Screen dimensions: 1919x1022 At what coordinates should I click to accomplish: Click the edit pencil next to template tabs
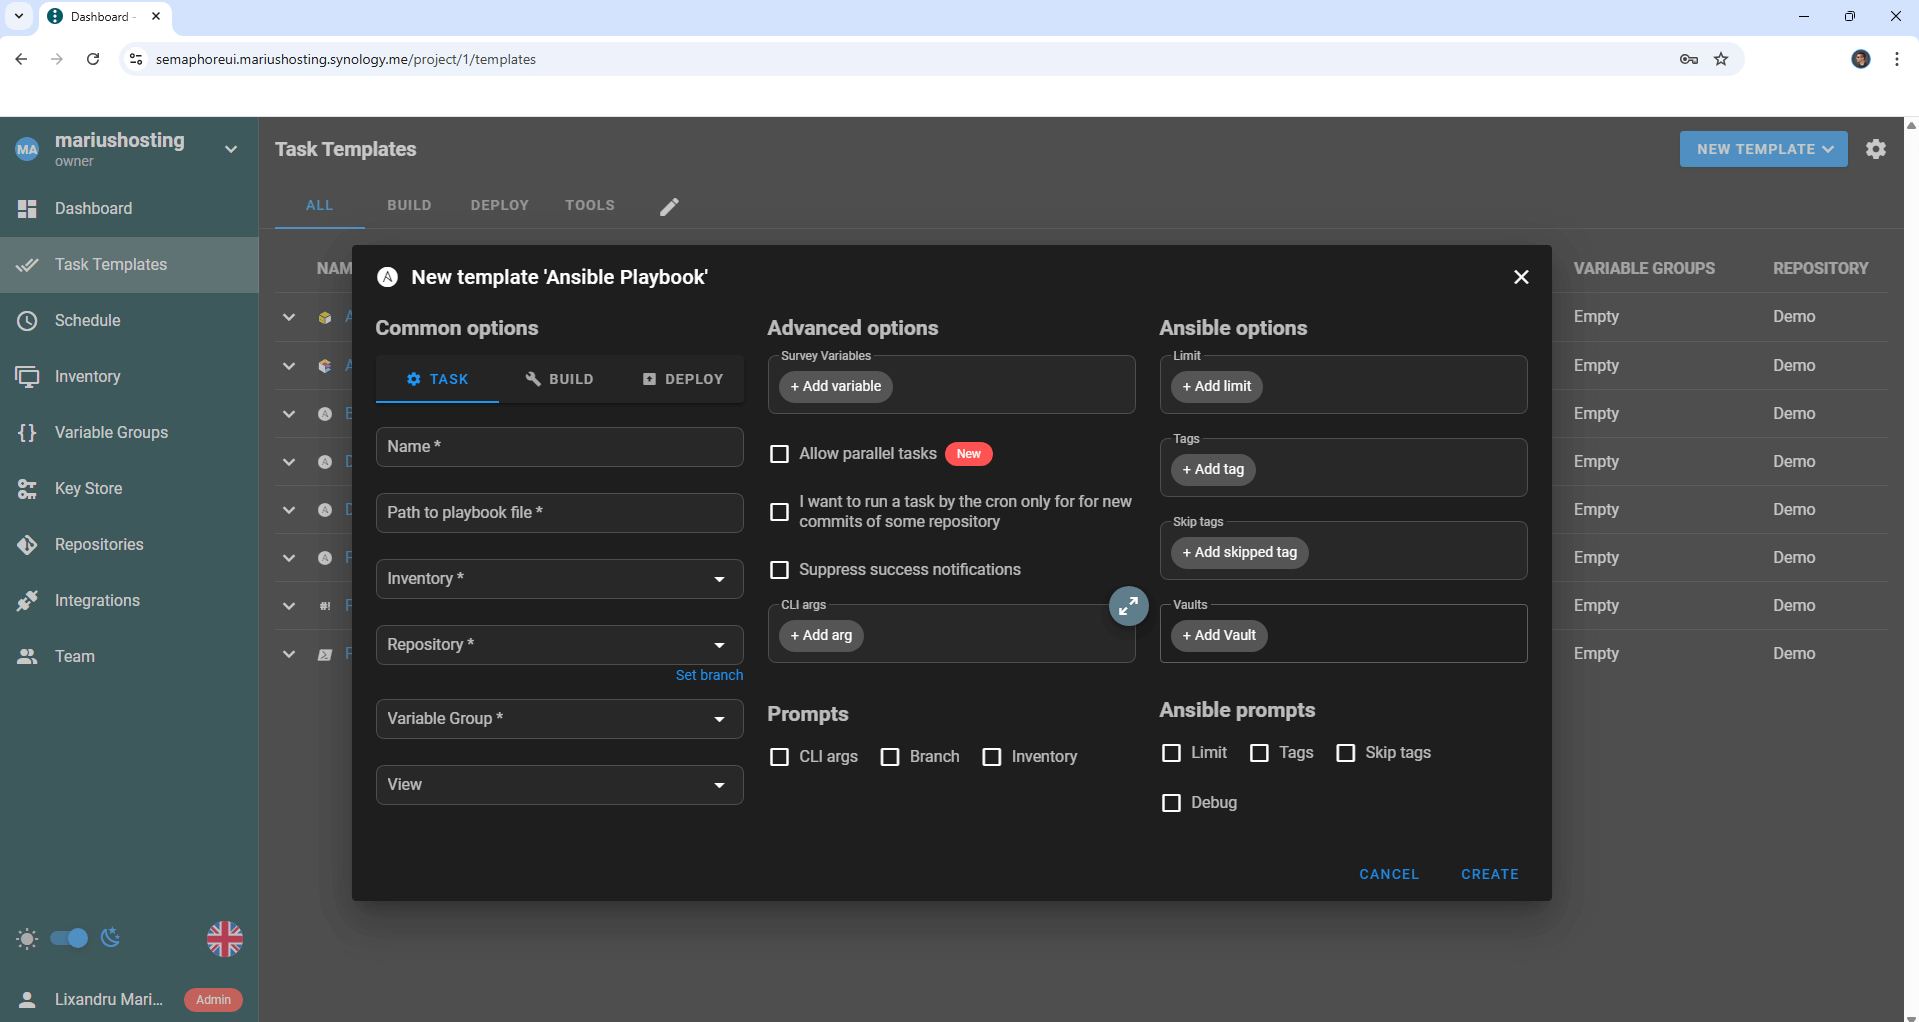click(x=668, y=206)
